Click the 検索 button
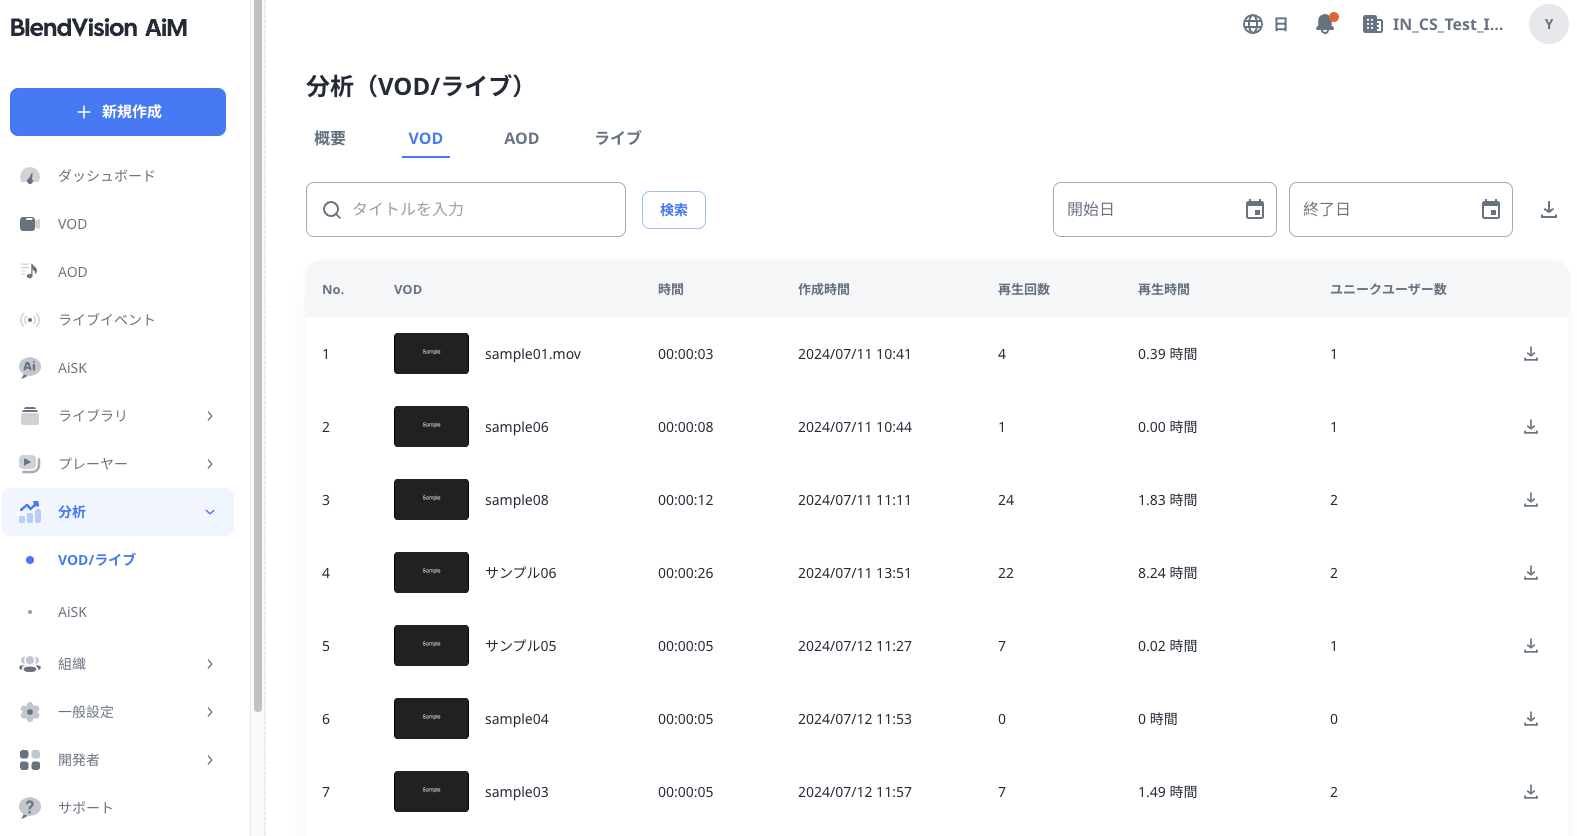 point(673,210)
